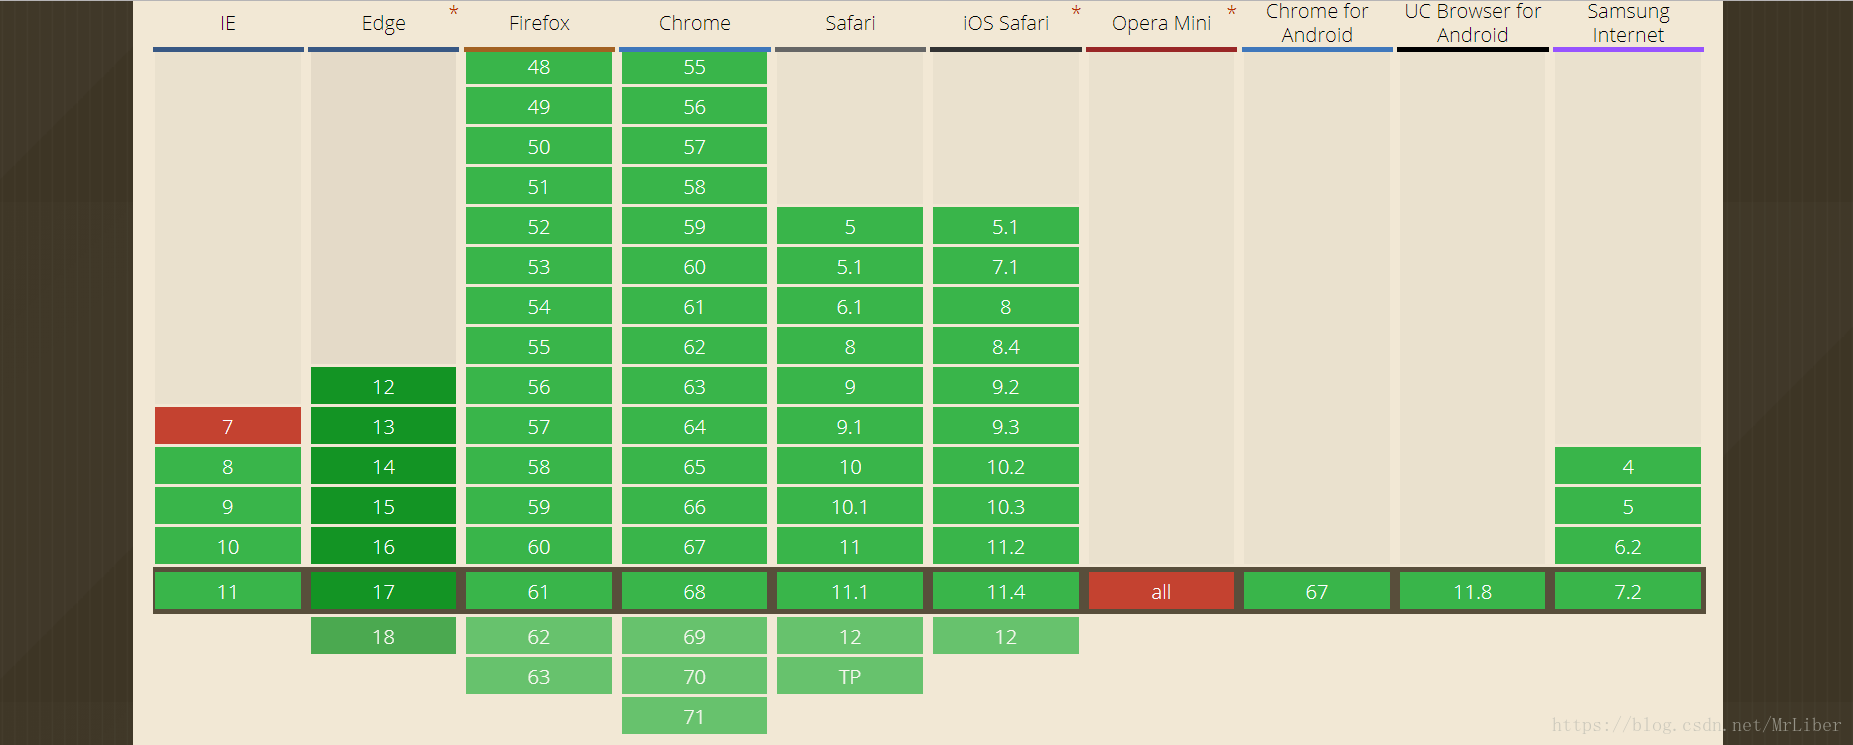Click the Firefox version 49 cell
1853x745 pixels.
[x=539, y=106]
